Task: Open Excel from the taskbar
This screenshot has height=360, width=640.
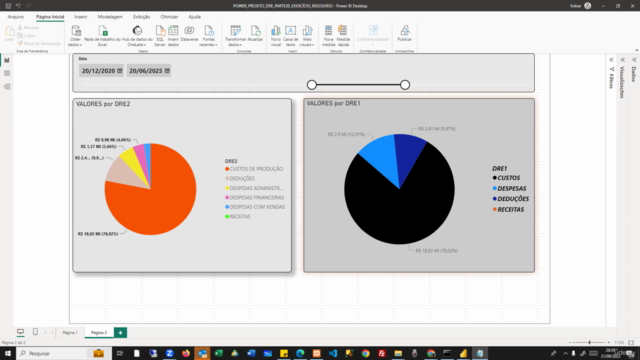Action: coord(218,353)
